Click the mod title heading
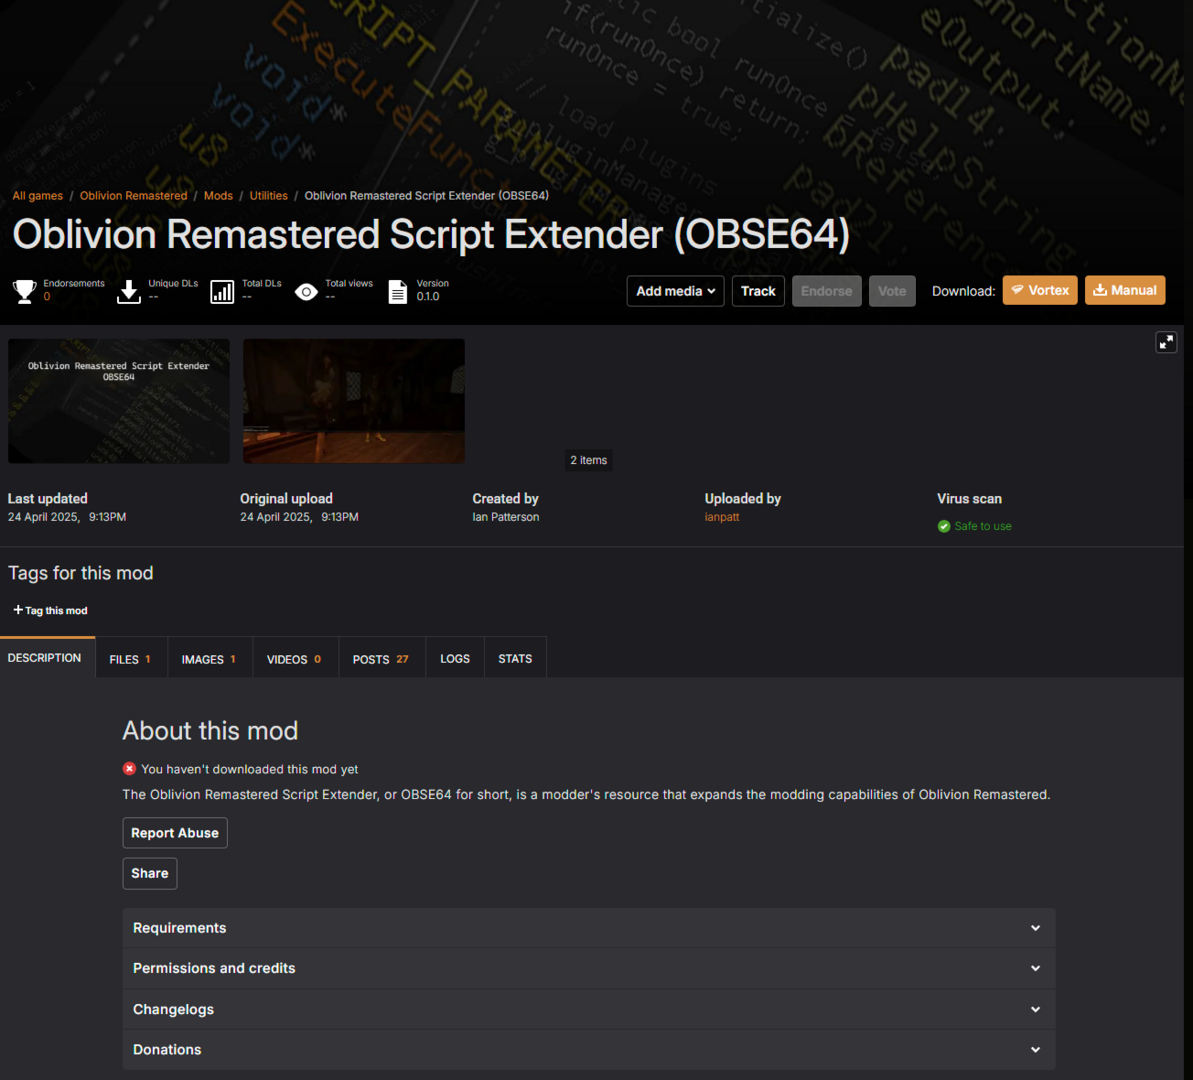This screenshot has width=1193, height=1080. click(431, 234)
